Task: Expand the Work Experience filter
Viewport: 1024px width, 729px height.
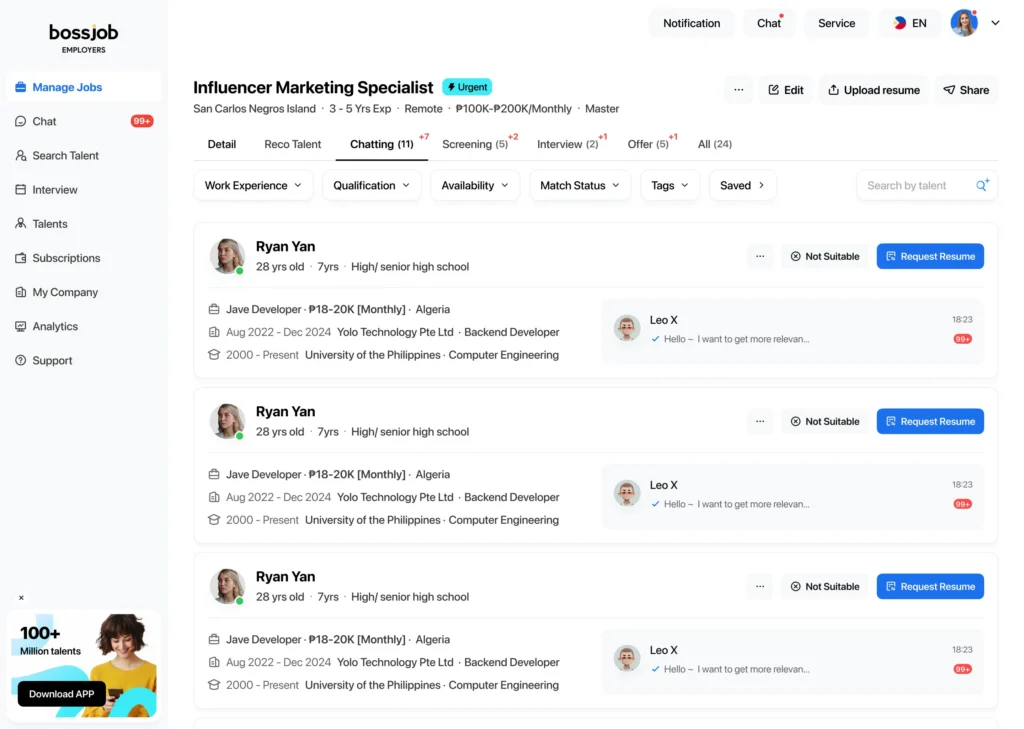Action: click(253, 186)
